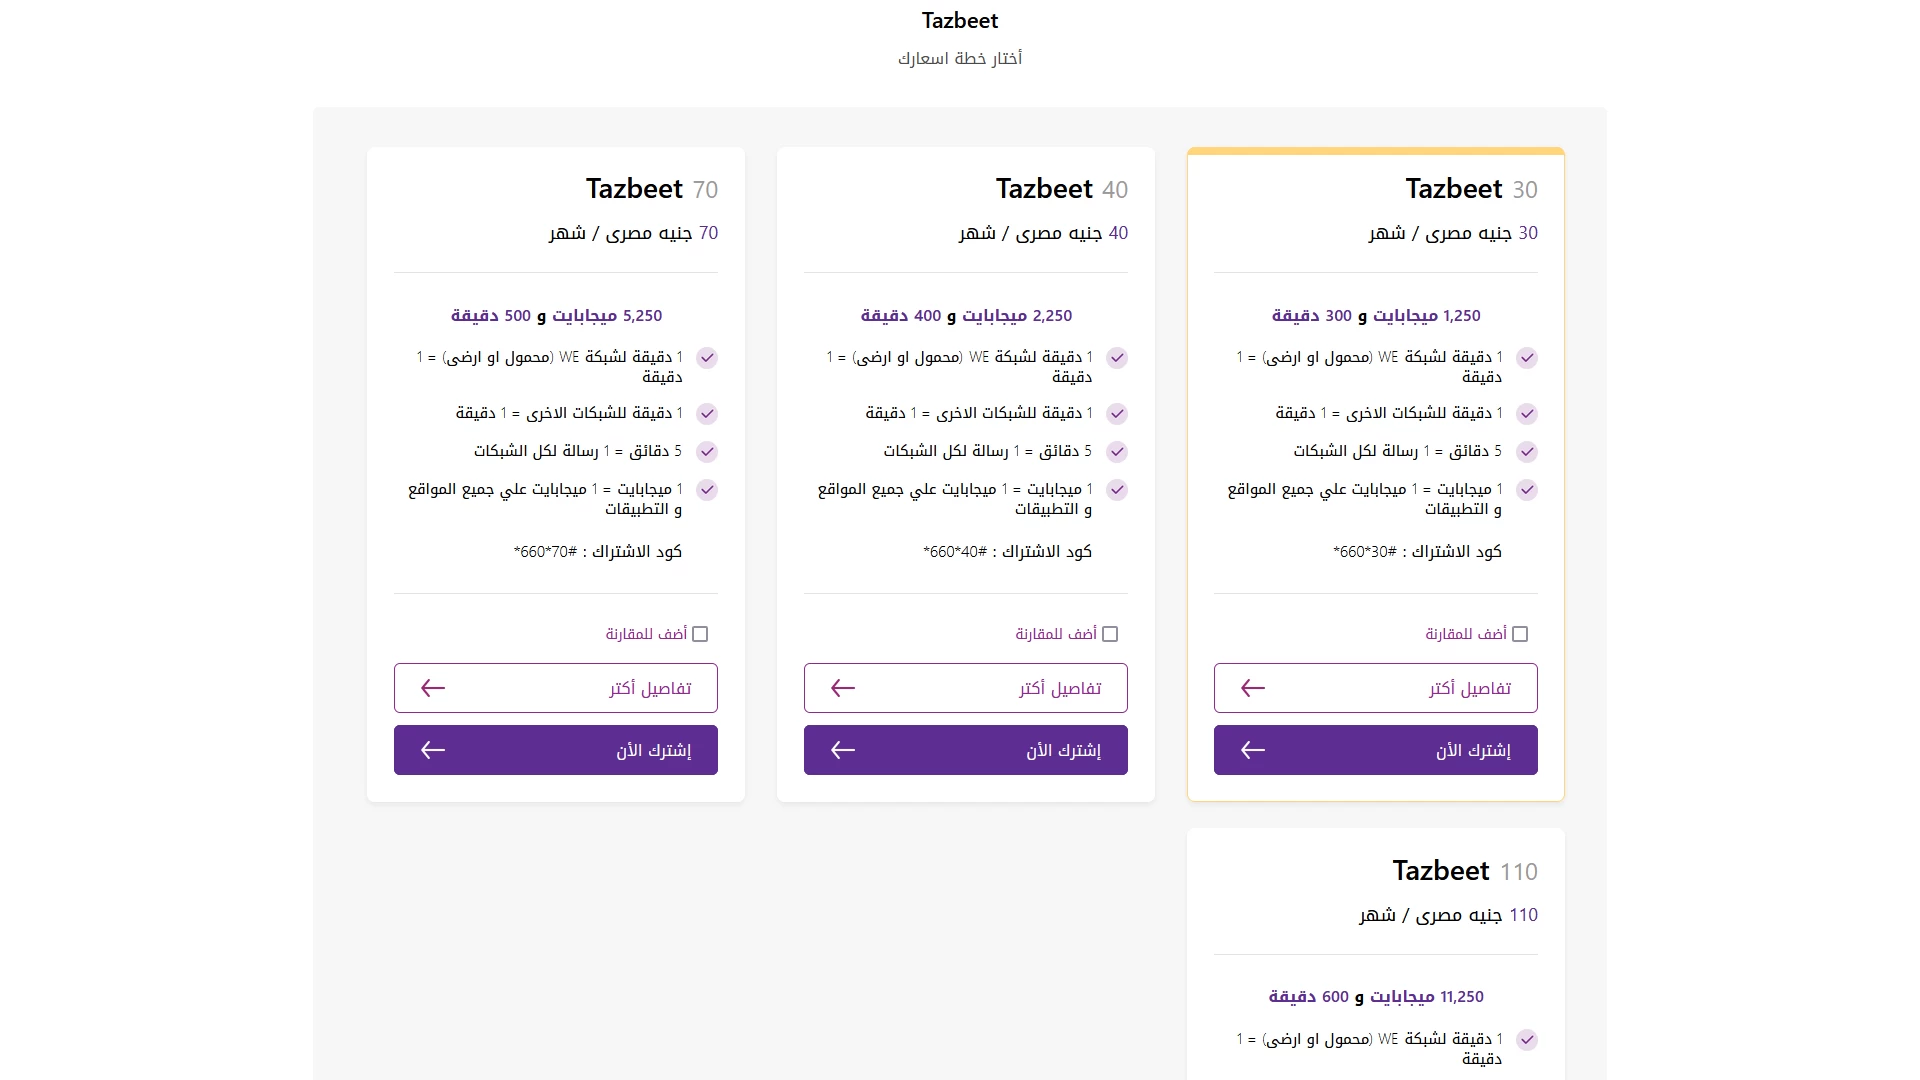Check compare box on Tazbeet 70 card
This screenshot has height=1080, width=1920.
700,634
